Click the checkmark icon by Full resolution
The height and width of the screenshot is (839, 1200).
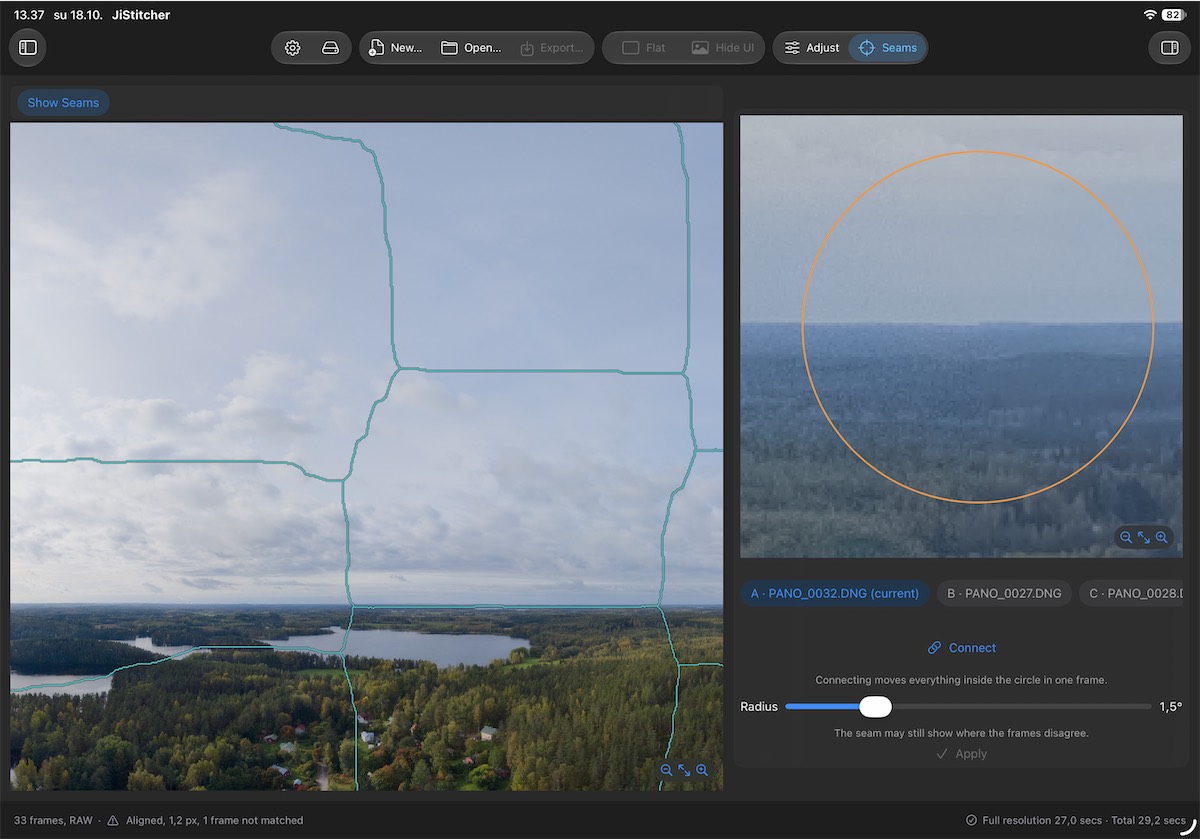tap(971, 820)
